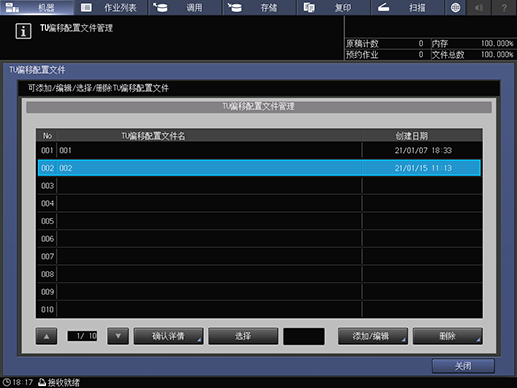The width and height of the screenshot is (517, 388).
Task: Select empty row 009
Action: click(x=259, y=292)
